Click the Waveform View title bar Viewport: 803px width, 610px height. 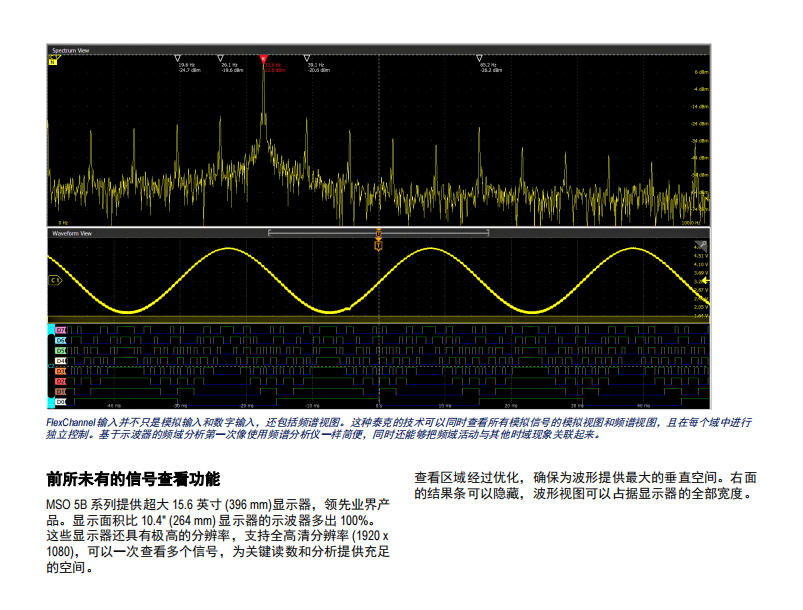pos(378,233)
